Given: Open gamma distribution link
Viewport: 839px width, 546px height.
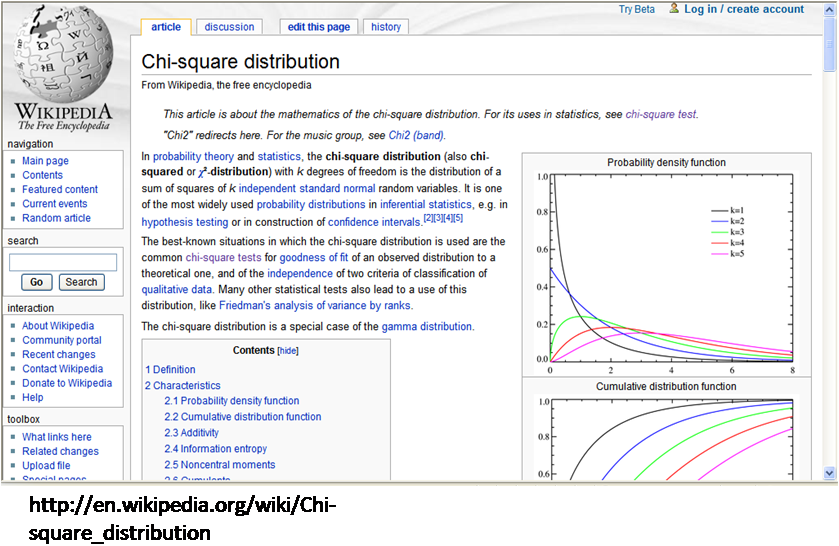Looking at the screenshot, I should coord(426,327).
